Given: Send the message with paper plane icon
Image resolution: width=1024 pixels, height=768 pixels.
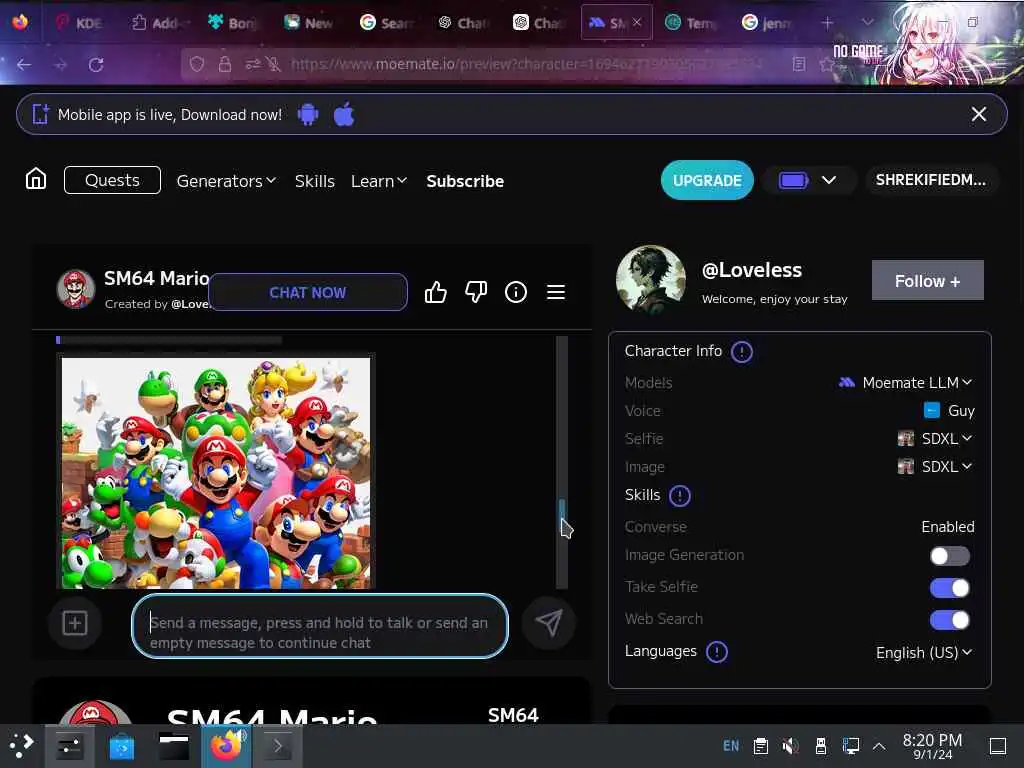Looking at the screenshot, I should pyautogui.click(x=549, y=623).
